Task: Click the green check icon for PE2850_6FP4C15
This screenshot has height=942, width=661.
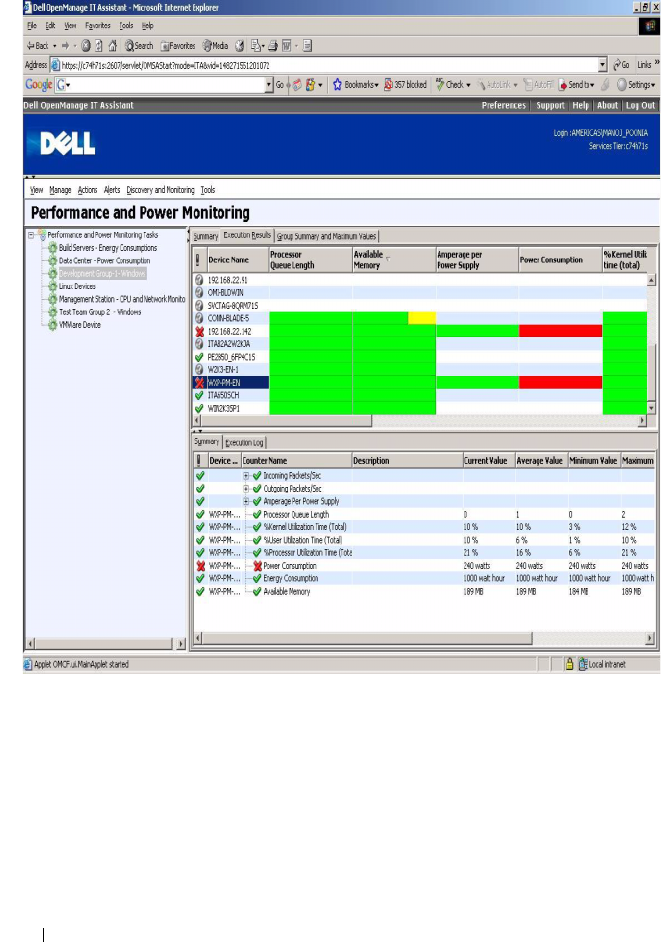Action: 200,357
